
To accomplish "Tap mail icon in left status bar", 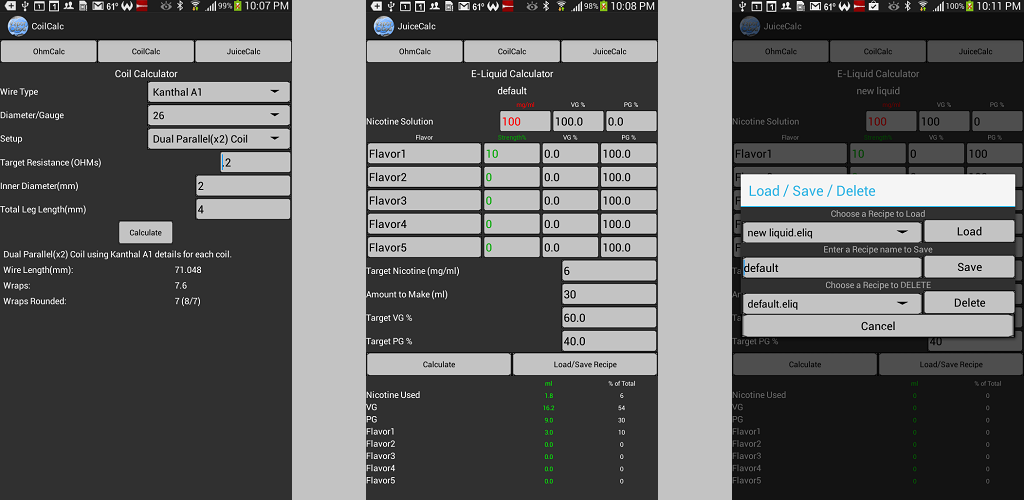I will [x=97, y=7].
